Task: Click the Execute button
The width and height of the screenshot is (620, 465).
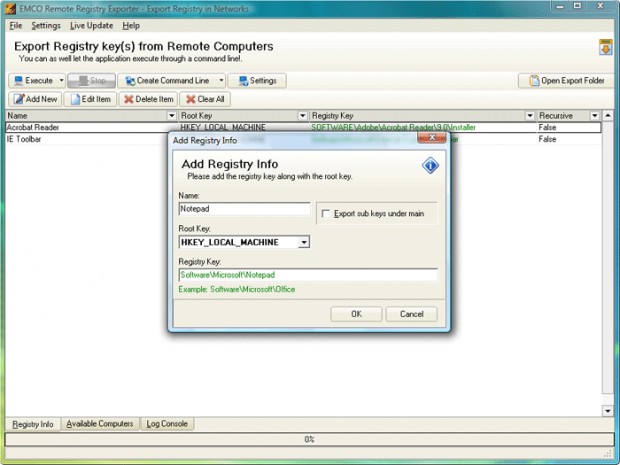Action: pos(33,81)
